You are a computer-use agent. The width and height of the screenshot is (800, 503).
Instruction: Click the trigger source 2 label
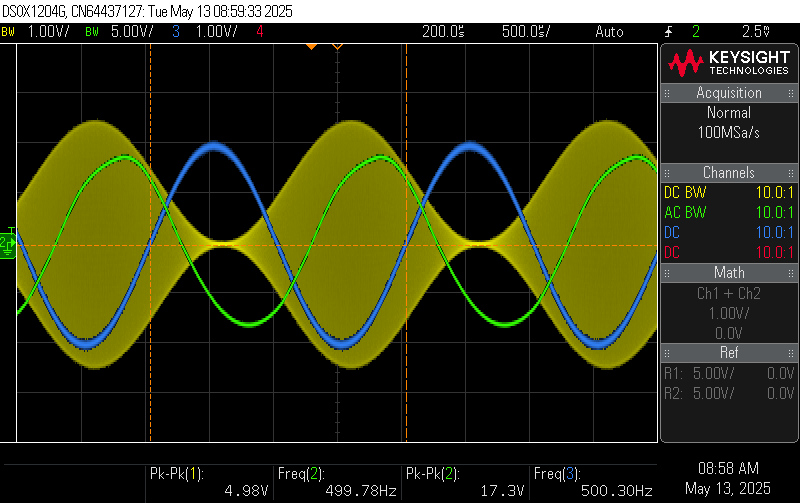pyautogui.click(x=696, y=32)
